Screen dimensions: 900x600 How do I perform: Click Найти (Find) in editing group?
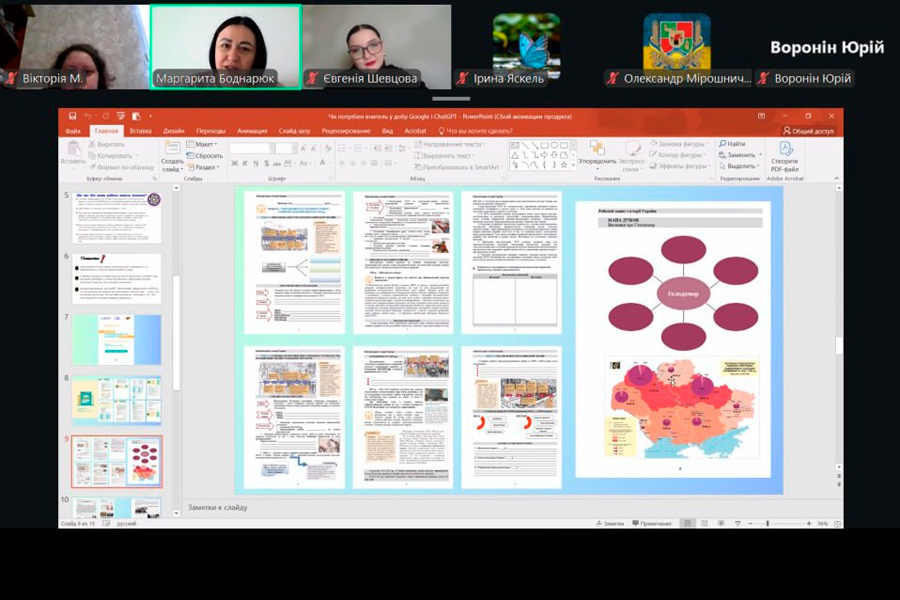[732, 144]
